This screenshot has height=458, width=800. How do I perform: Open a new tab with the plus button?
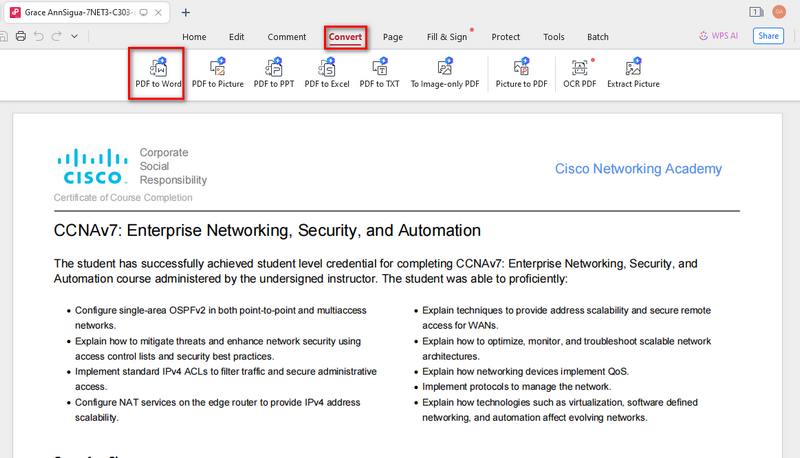click(x=186, y=12)
